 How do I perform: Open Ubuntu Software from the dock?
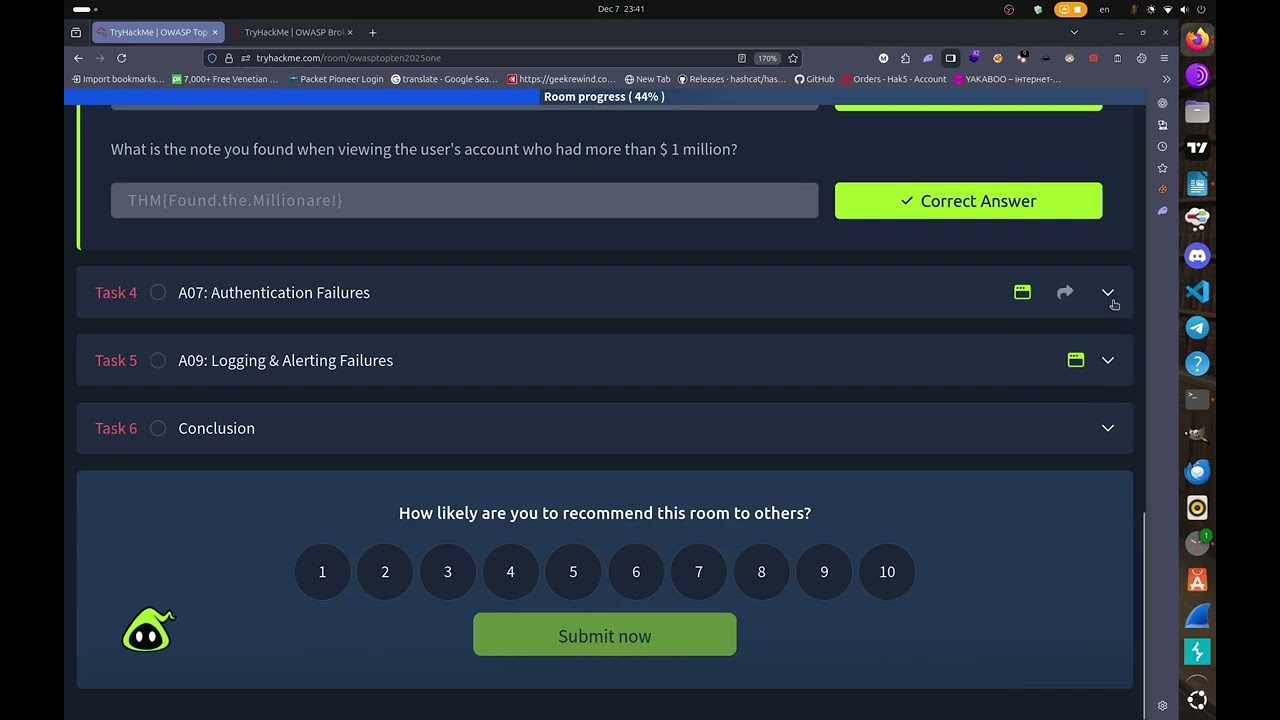[x=1197, y=579]
